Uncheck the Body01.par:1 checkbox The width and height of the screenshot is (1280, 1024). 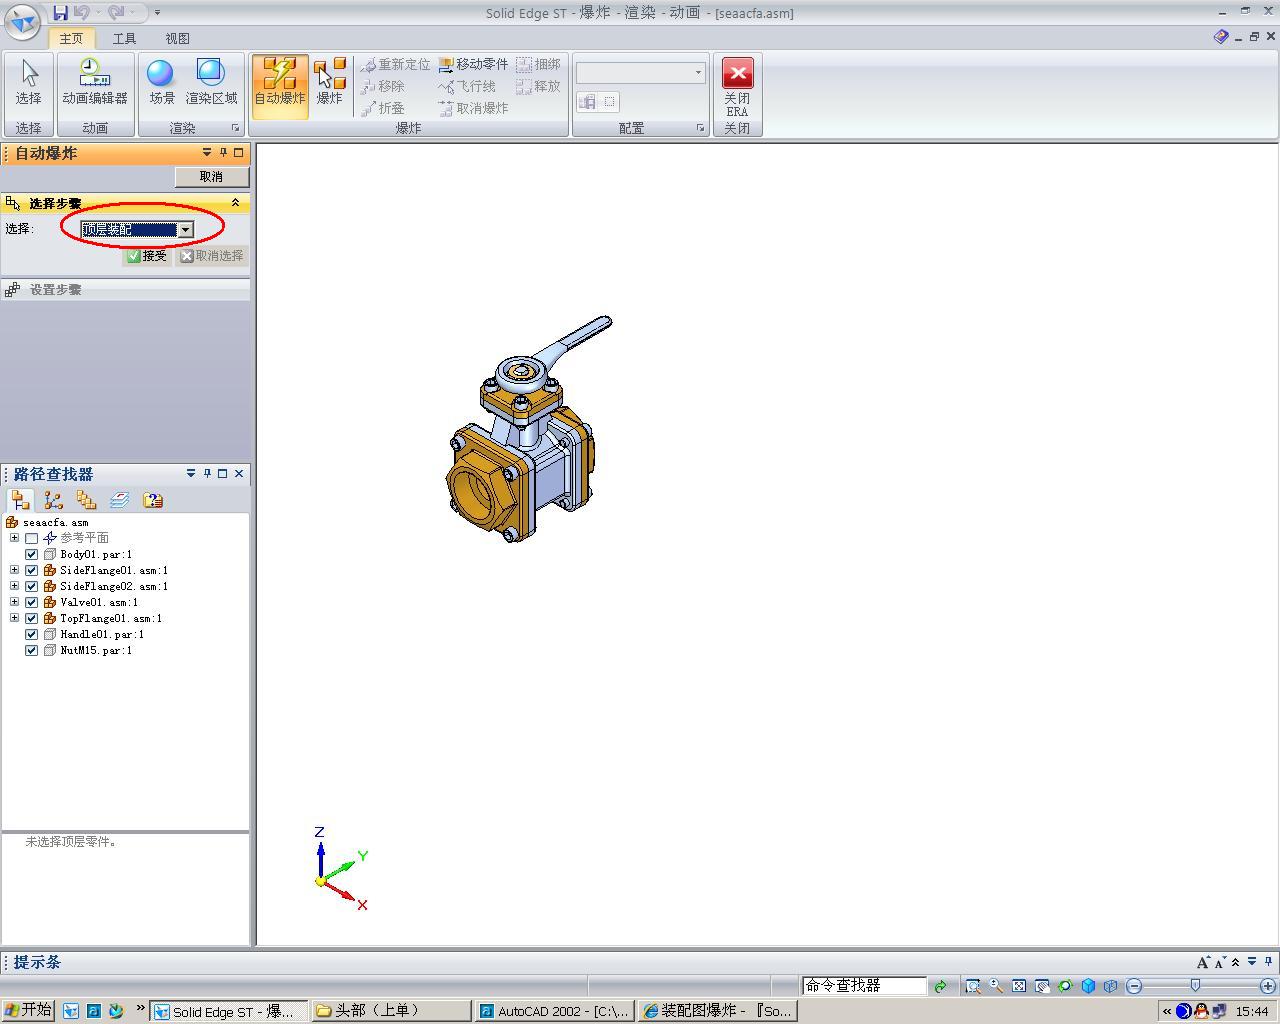(x=31, y=554)
